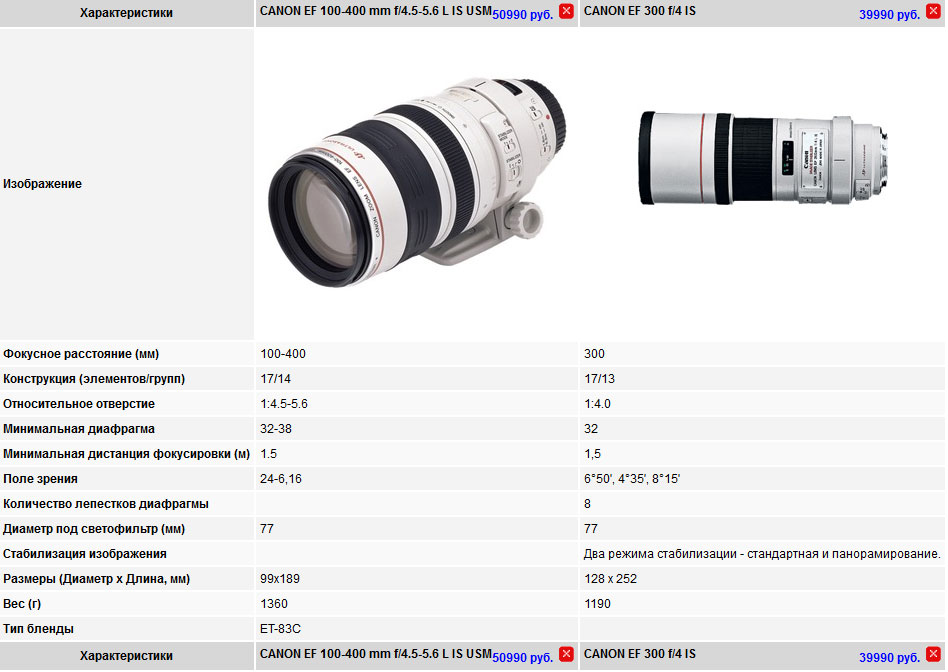This screenshot has height=672, width=948.
Task: Open the 39990 руб. price link in top header
Action: pyautogui.click(x=889, y=15)
